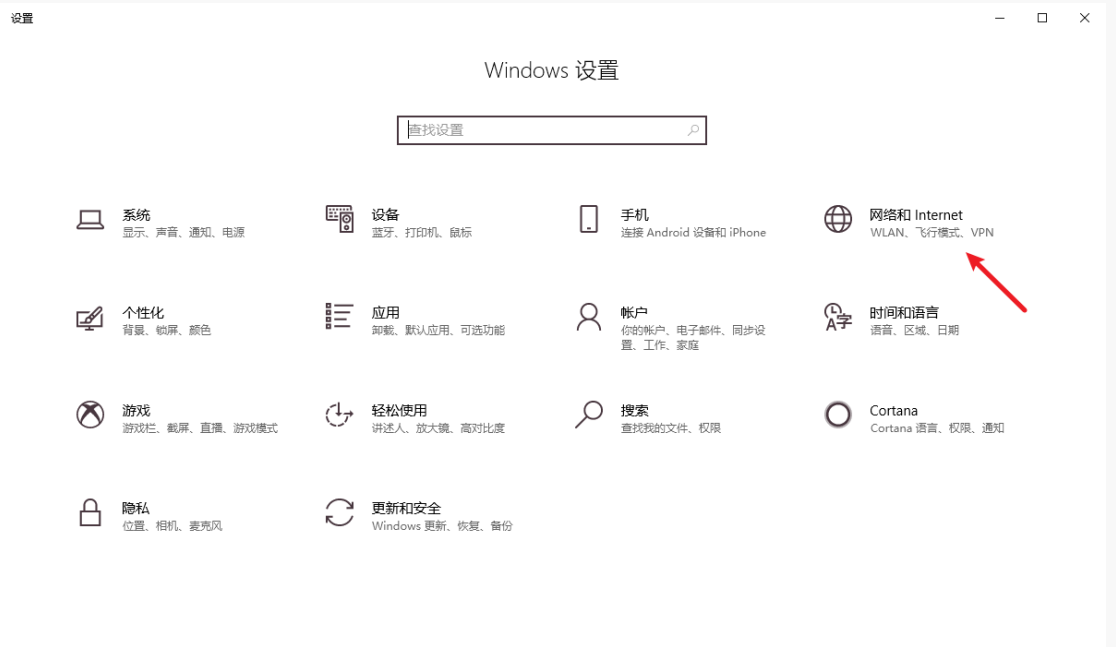
Task: Select the 搜索 heading
Action: pyautogui.click(x=634, y=411)
